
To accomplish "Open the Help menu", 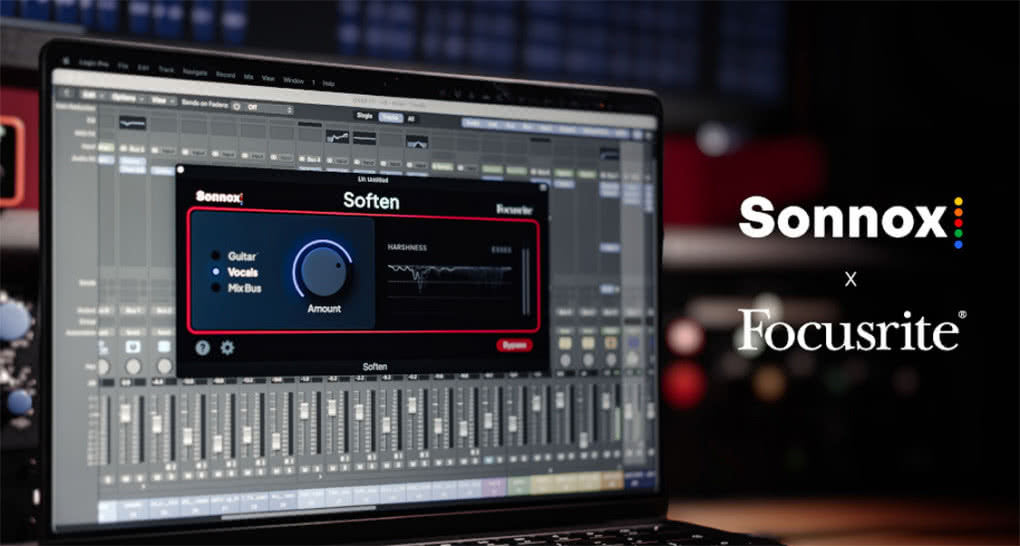I will 329,84.
